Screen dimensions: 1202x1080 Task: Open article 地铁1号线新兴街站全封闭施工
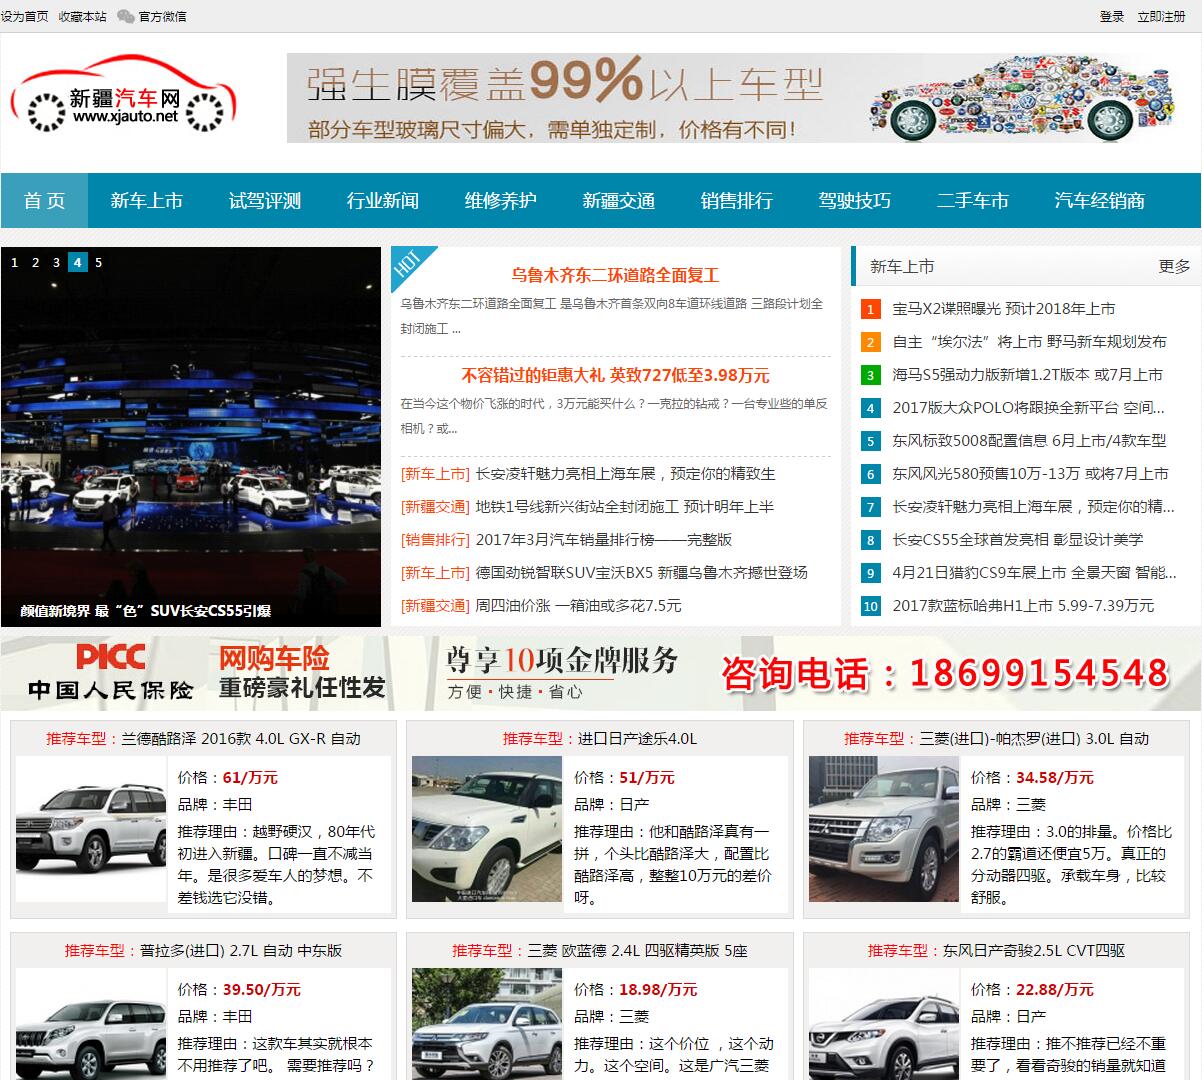(624, 507)
